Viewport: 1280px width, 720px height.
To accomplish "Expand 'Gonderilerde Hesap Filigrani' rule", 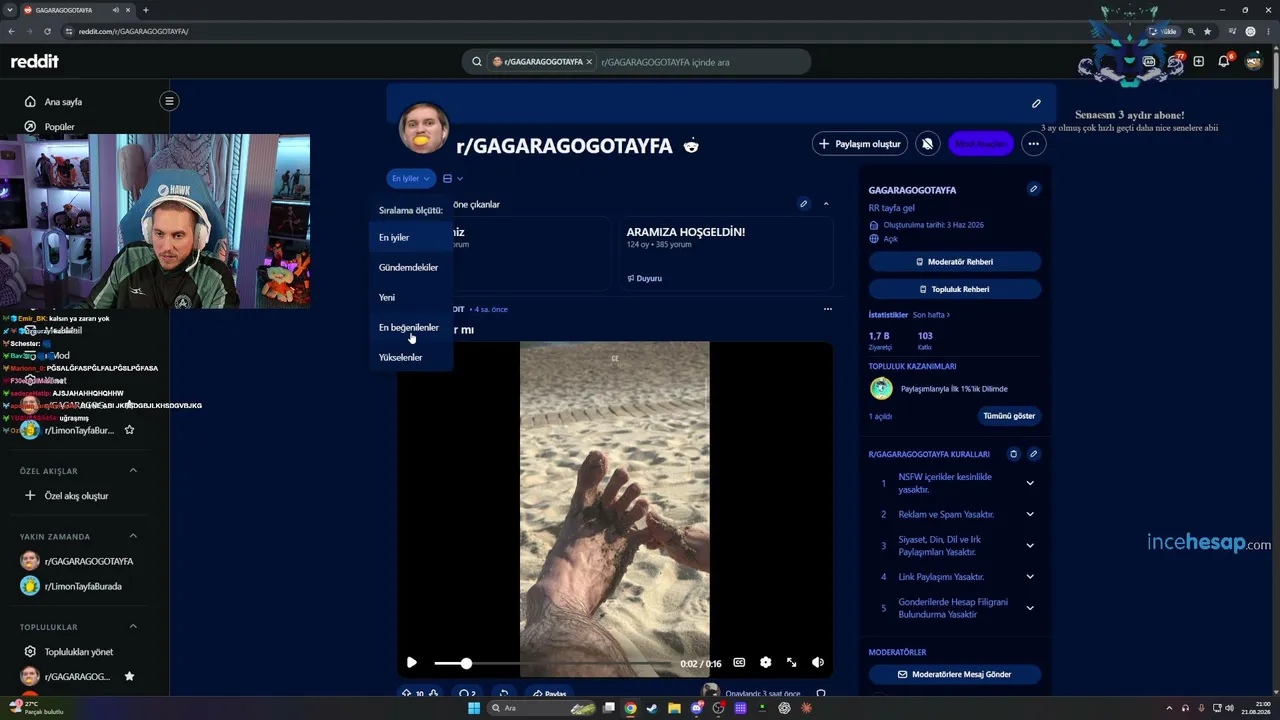I will point(1030,608).
